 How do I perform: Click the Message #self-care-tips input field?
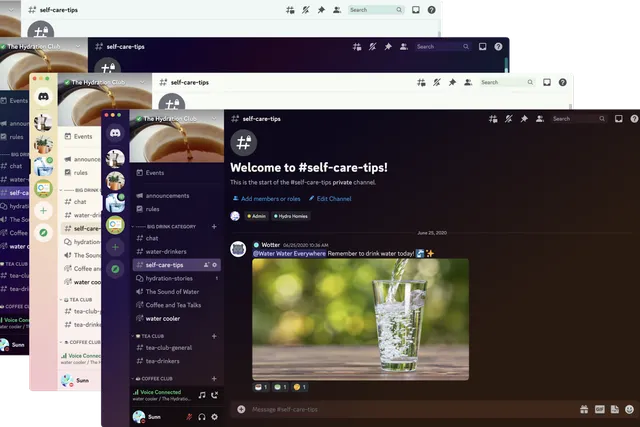click(x=400, y=409)
